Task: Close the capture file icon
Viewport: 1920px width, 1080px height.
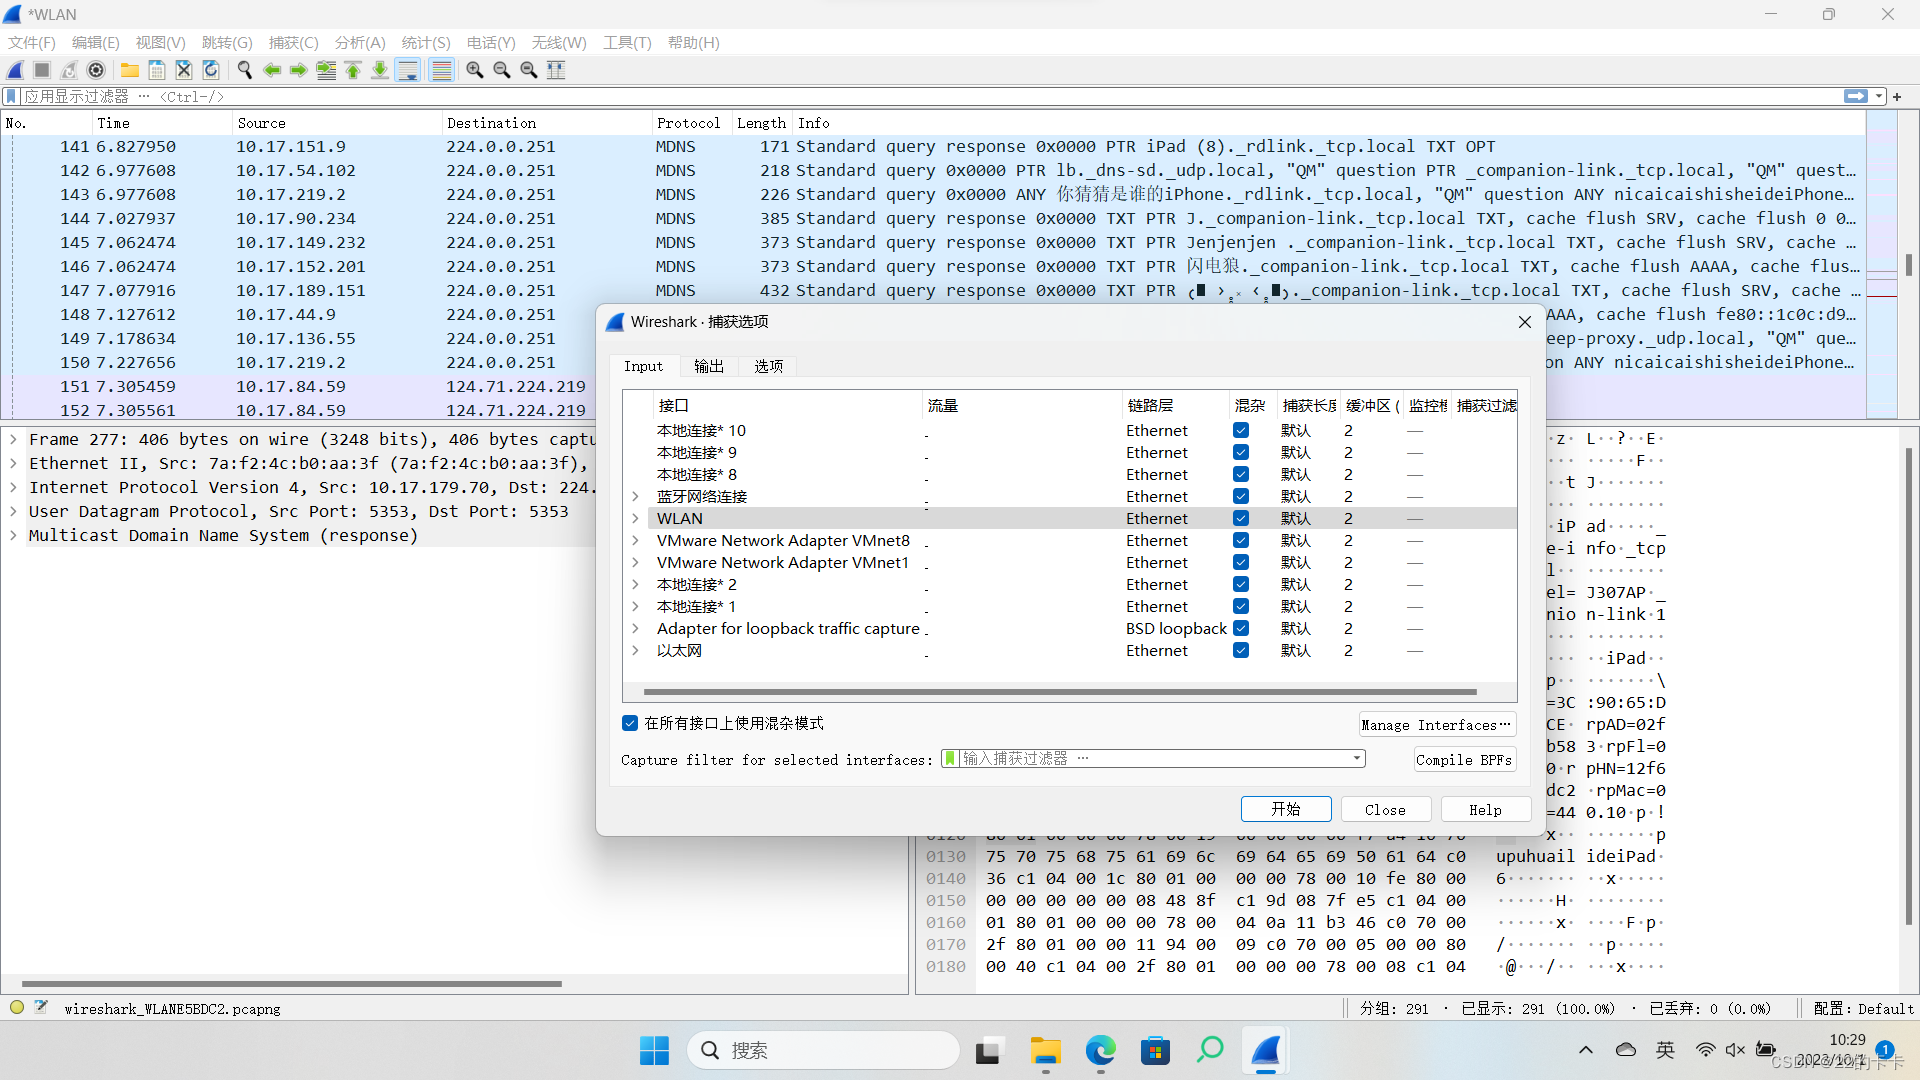Action: click(184, 70)
